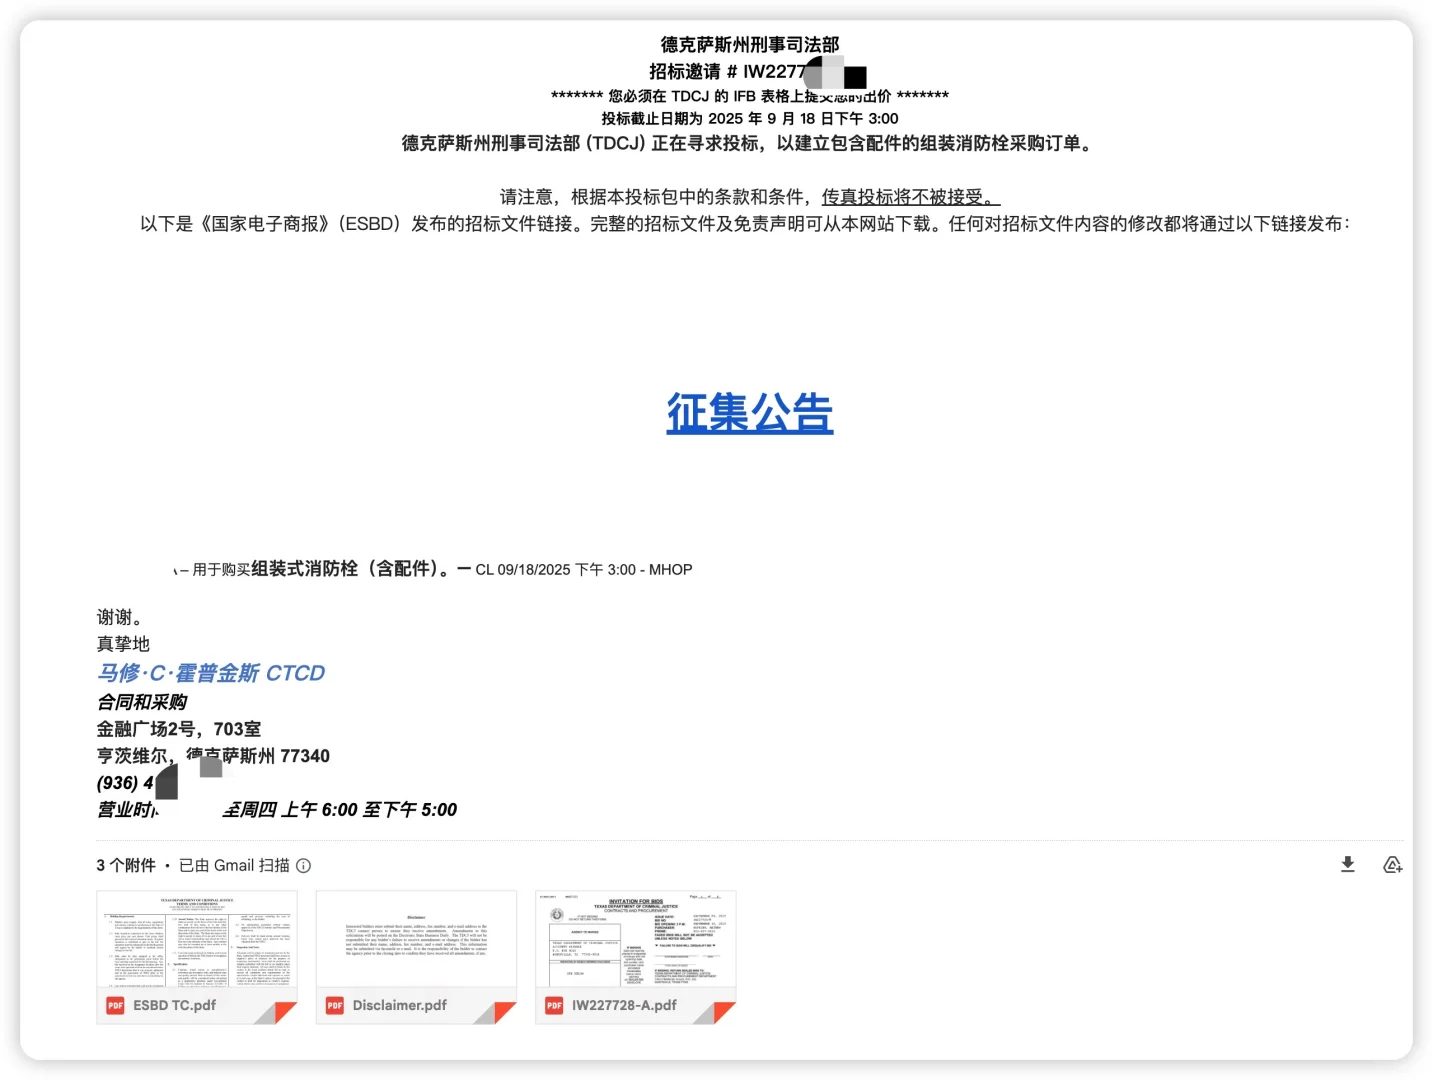Open the "已由 Gmail 扫描" info icon
Screen dimensions: 1433x1080
coord(303,865)
